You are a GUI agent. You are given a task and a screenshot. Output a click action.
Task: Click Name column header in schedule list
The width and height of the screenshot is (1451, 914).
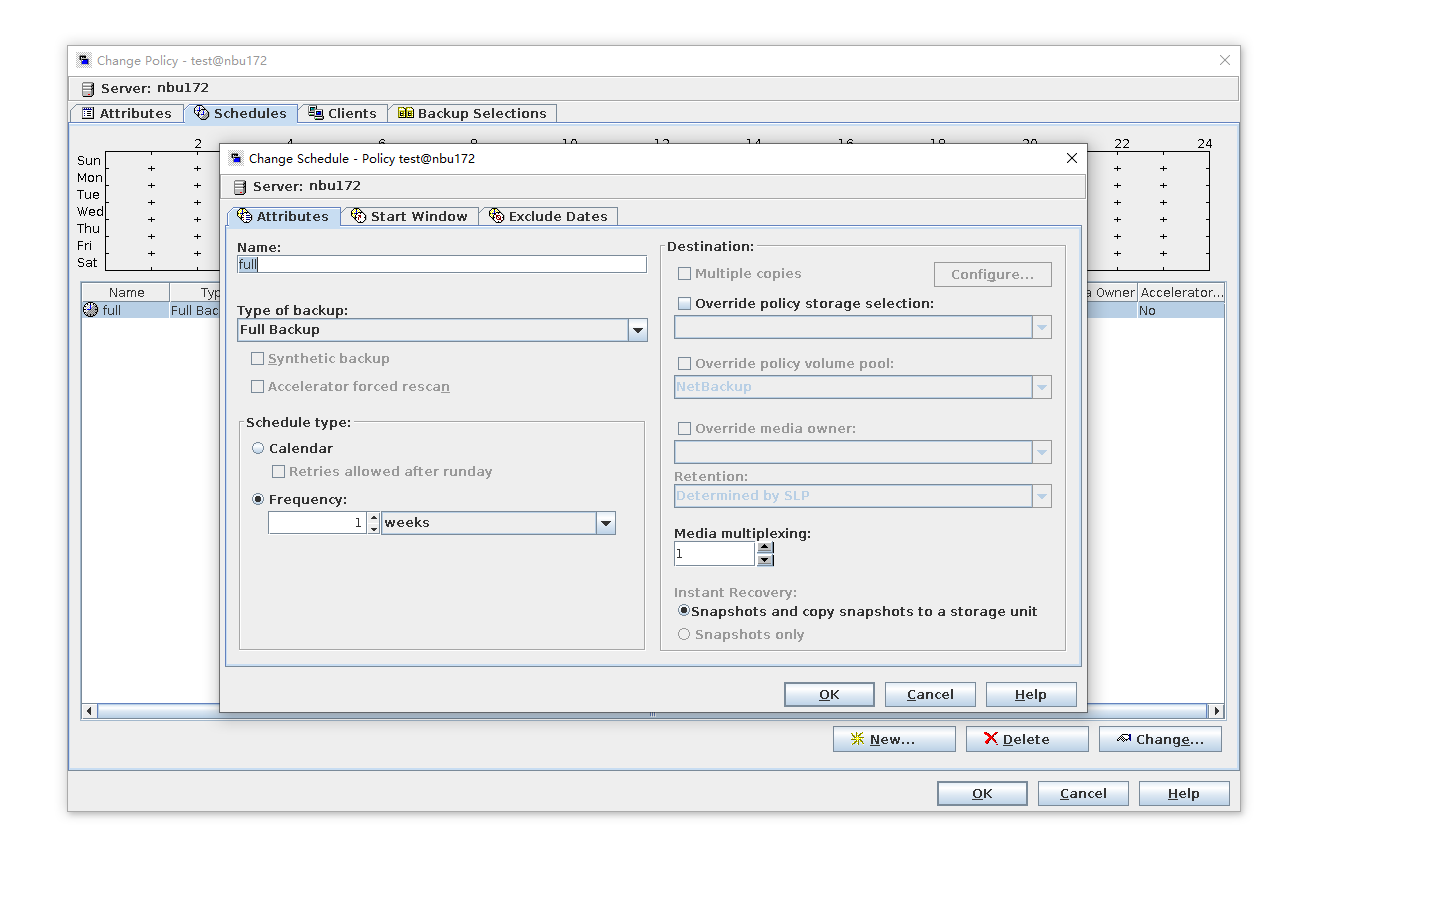(x=126, y=292)
